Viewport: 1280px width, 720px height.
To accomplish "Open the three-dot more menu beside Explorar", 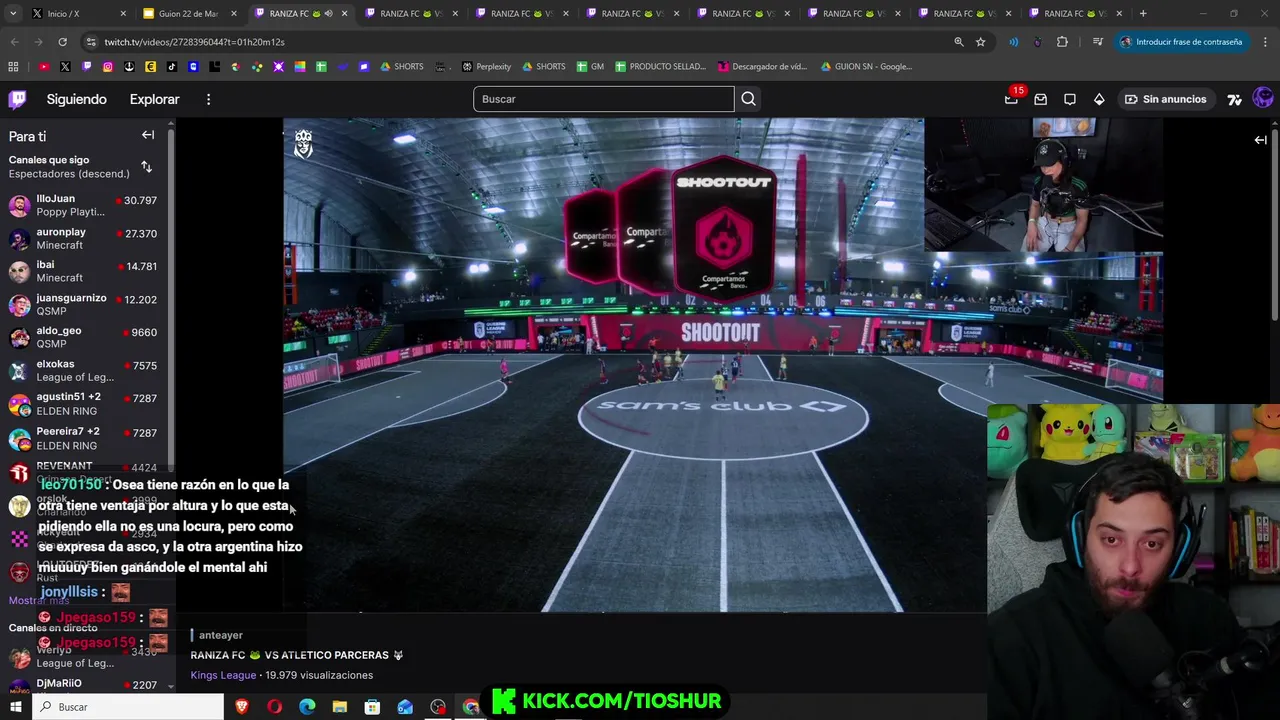I will pyautogui.click(x=208, y=99).
